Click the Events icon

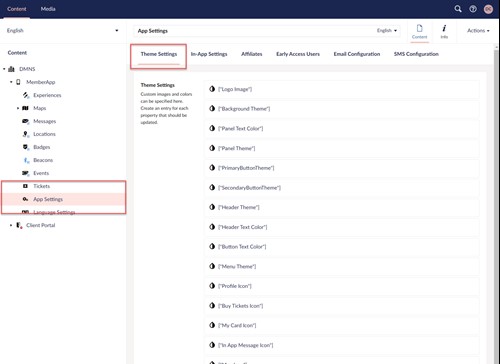point(26,173)
